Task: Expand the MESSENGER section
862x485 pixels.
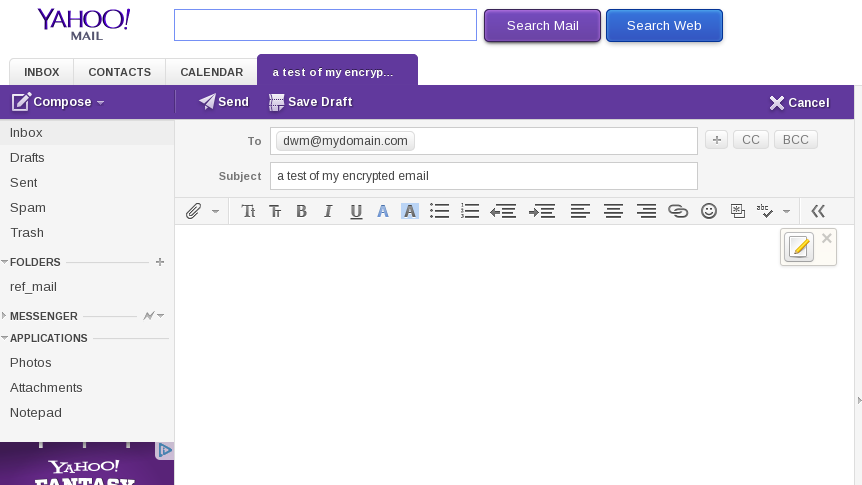Action: click(x=4, y=316)
